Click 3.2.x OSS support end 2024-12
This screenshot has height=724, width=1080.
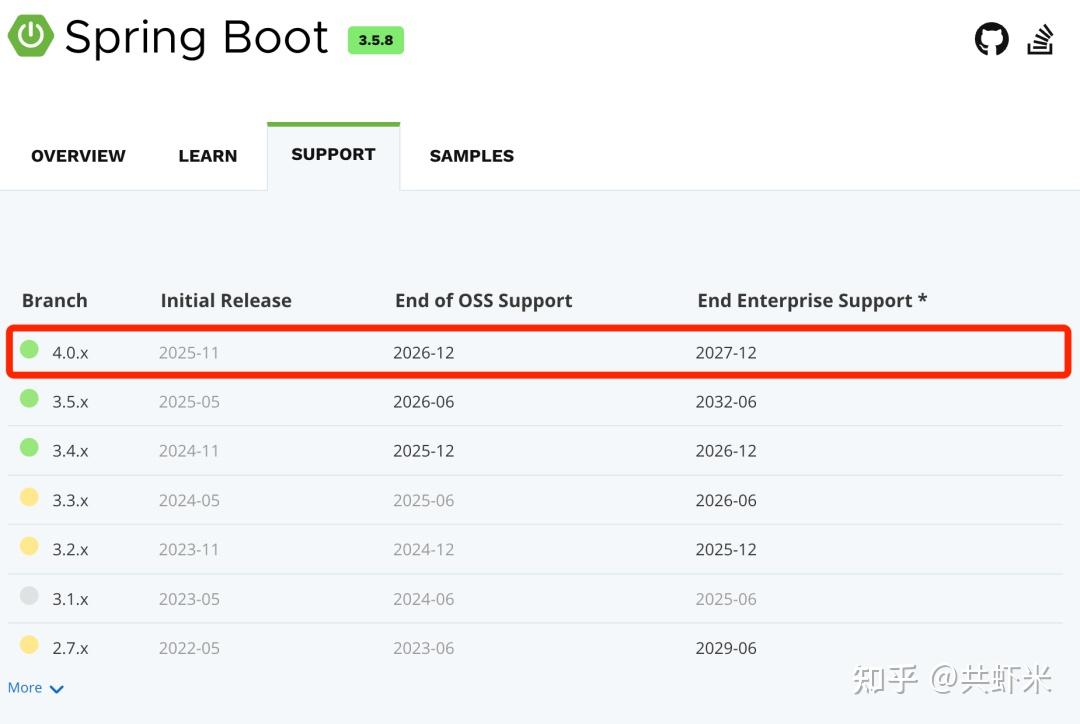[424, 550]
